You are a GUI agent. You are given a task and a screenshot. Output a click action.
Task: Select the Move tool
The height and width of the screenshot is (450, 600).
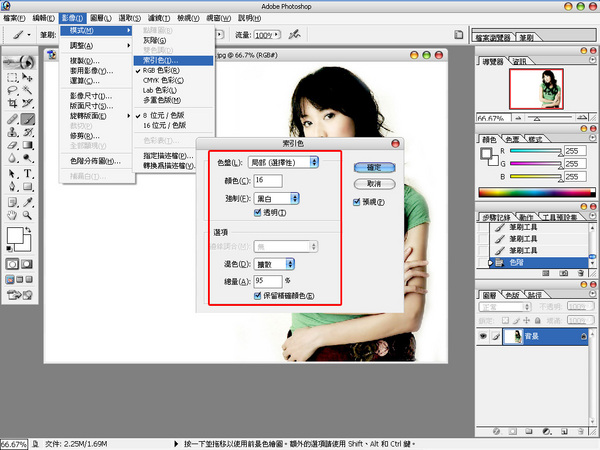click(x=27, y=78)
